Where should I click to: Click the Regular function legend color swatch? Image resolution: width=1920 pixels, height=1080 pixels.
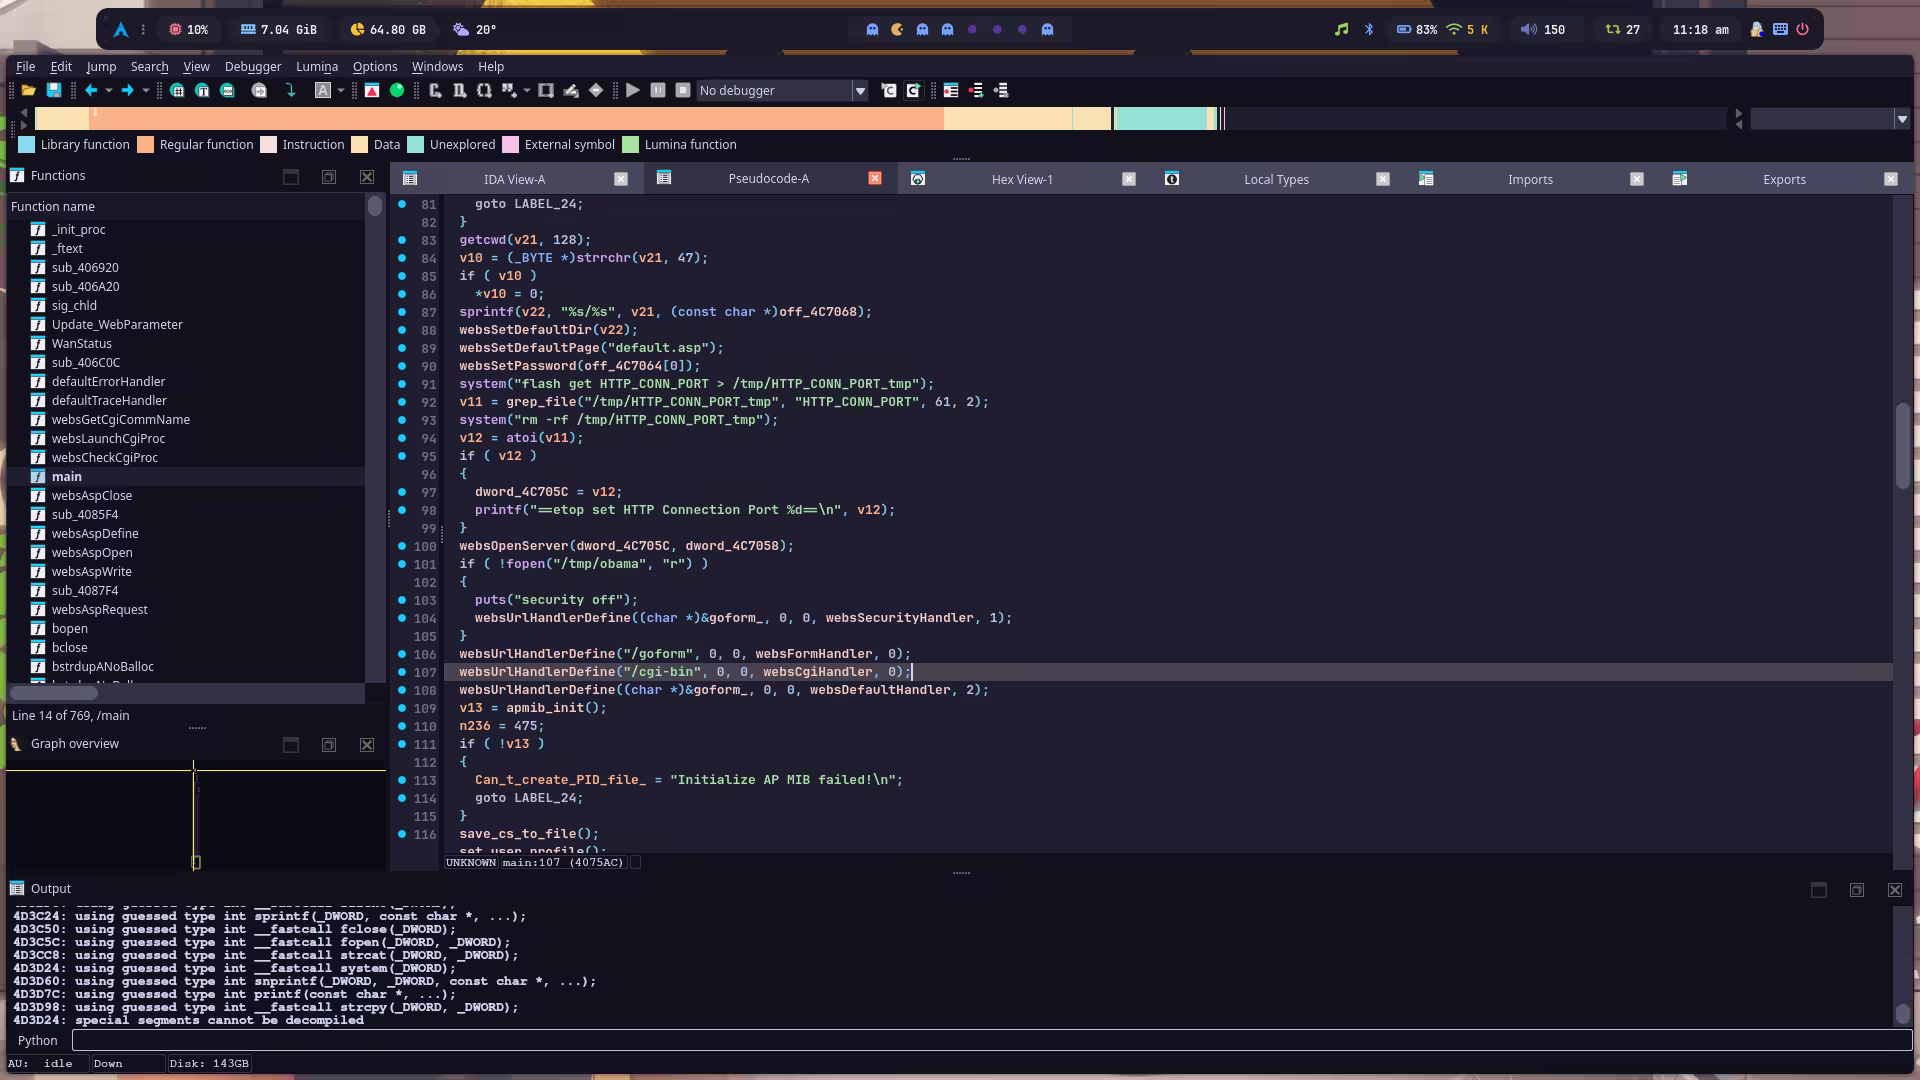coord(146,145)
